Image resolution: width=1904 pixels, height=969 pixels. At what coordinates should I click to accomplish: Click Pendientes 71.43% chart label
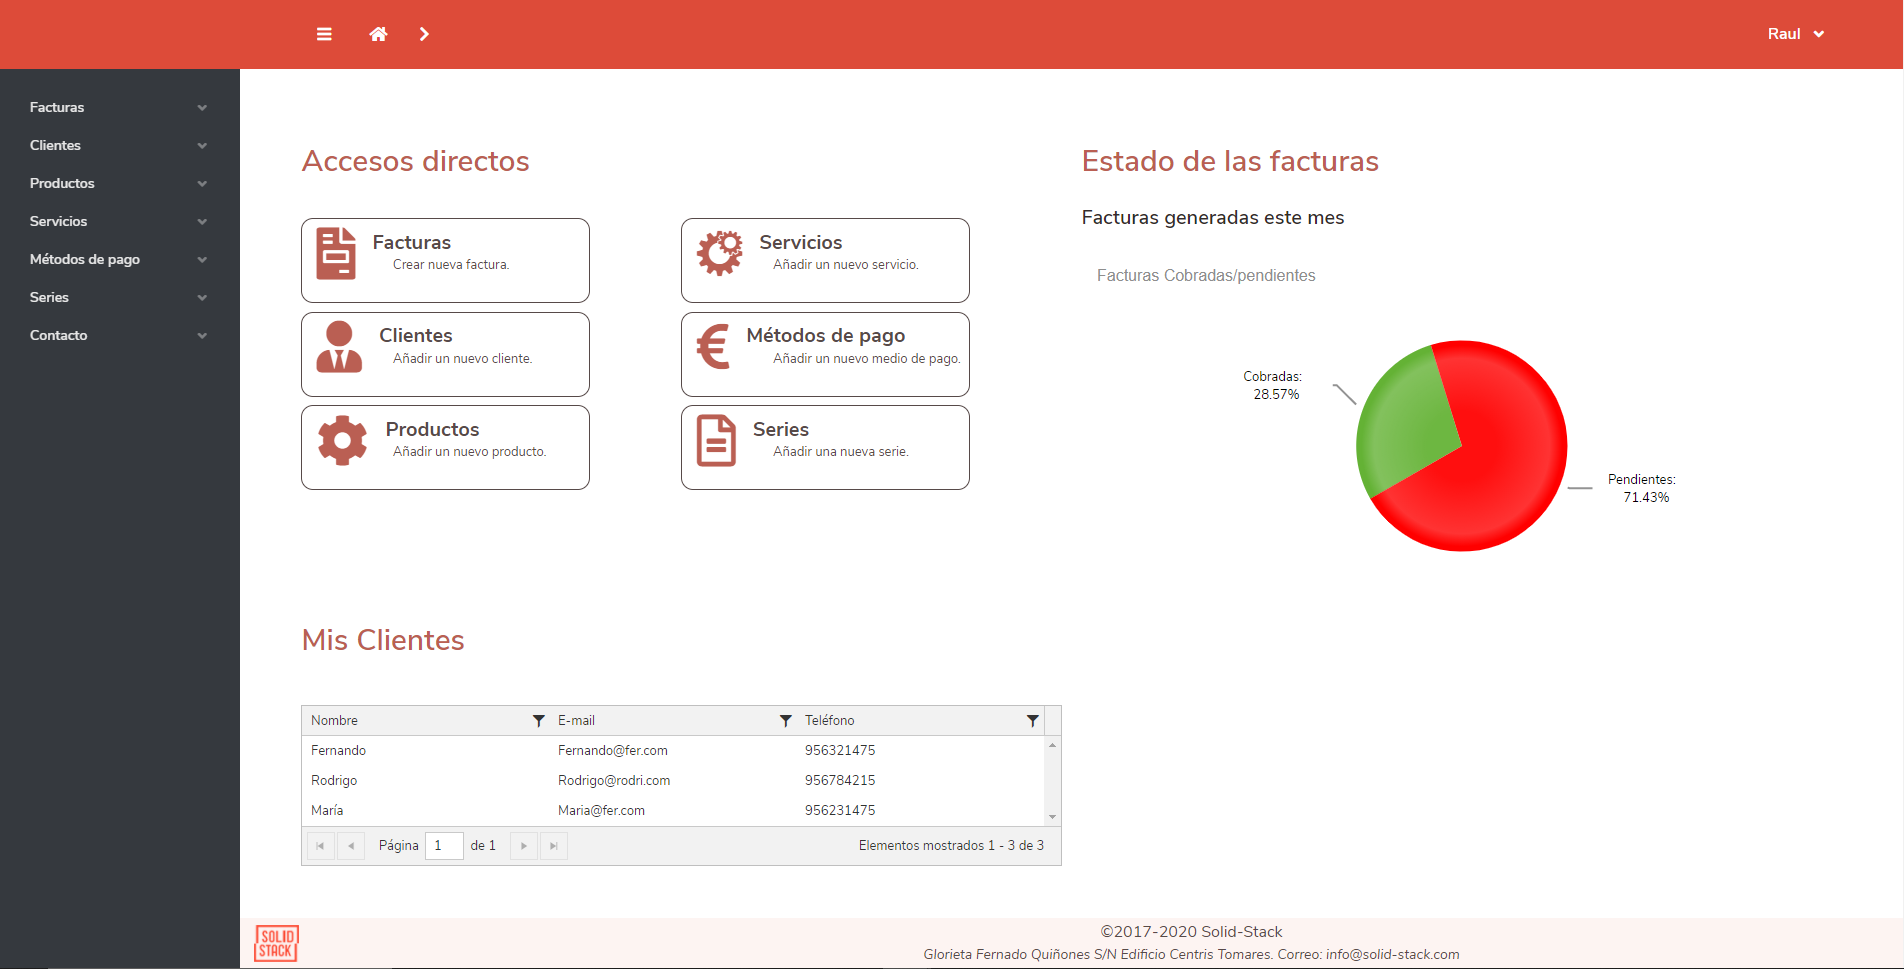(x=1642, y=488)
